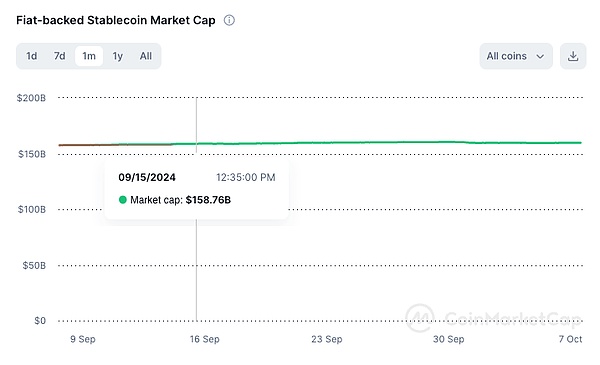Click the 7 Oct axis label
This screenshot has height=365, width=600.
(x=570, y=339)
